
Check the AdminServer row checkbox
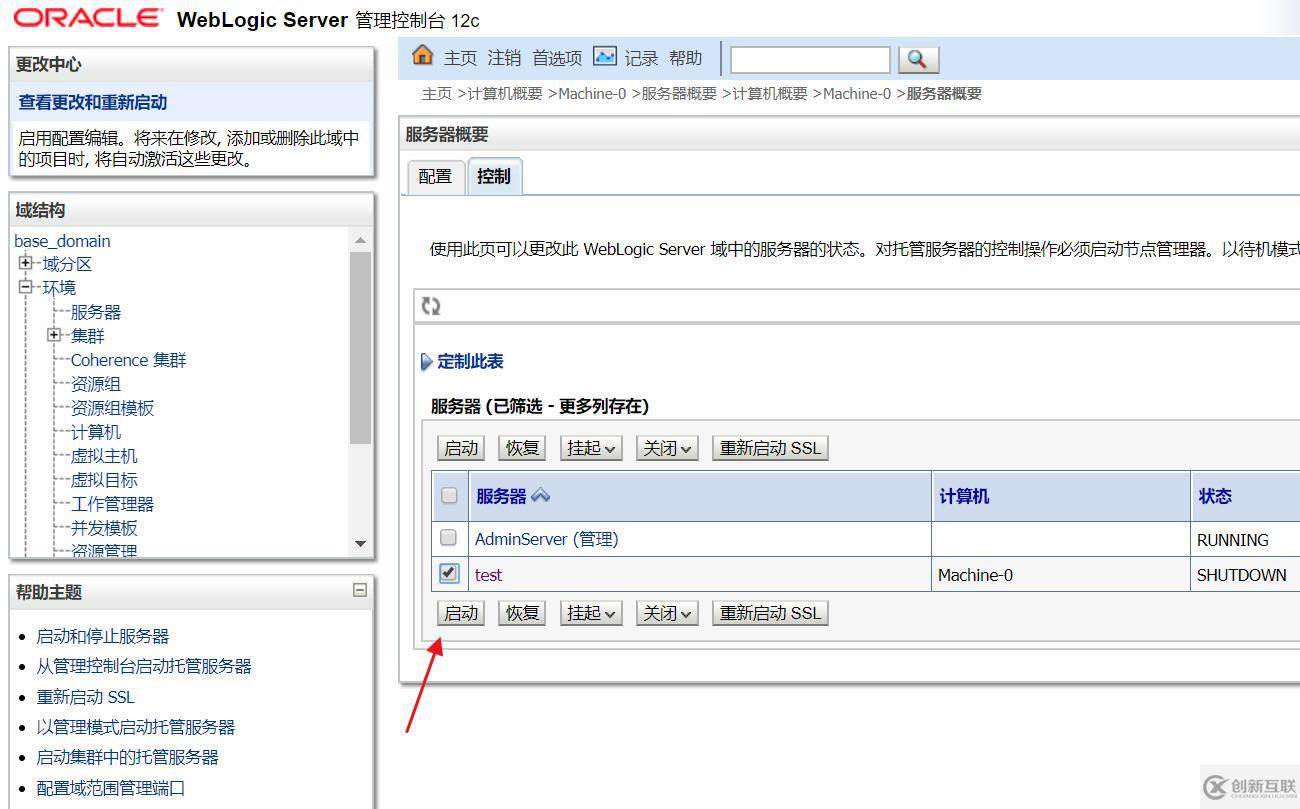449,538
